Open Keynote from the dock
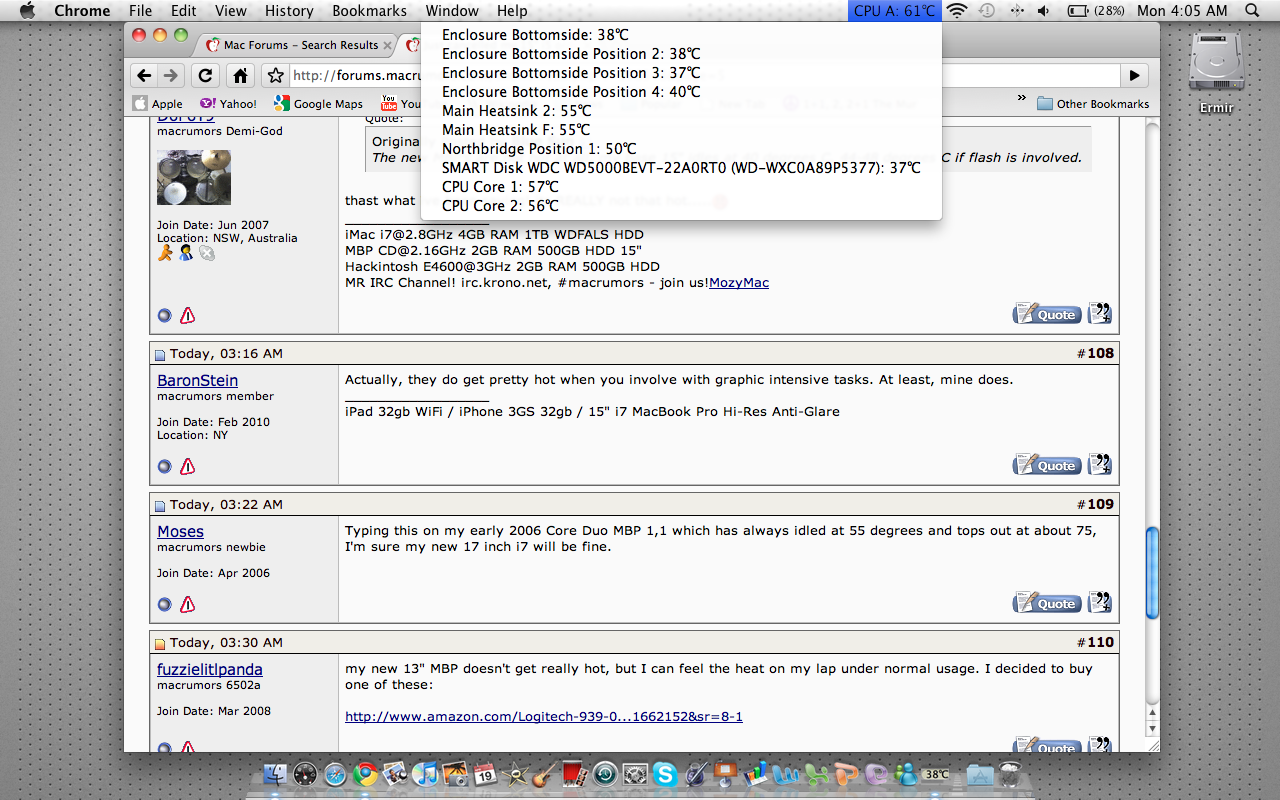 point(724,773)
